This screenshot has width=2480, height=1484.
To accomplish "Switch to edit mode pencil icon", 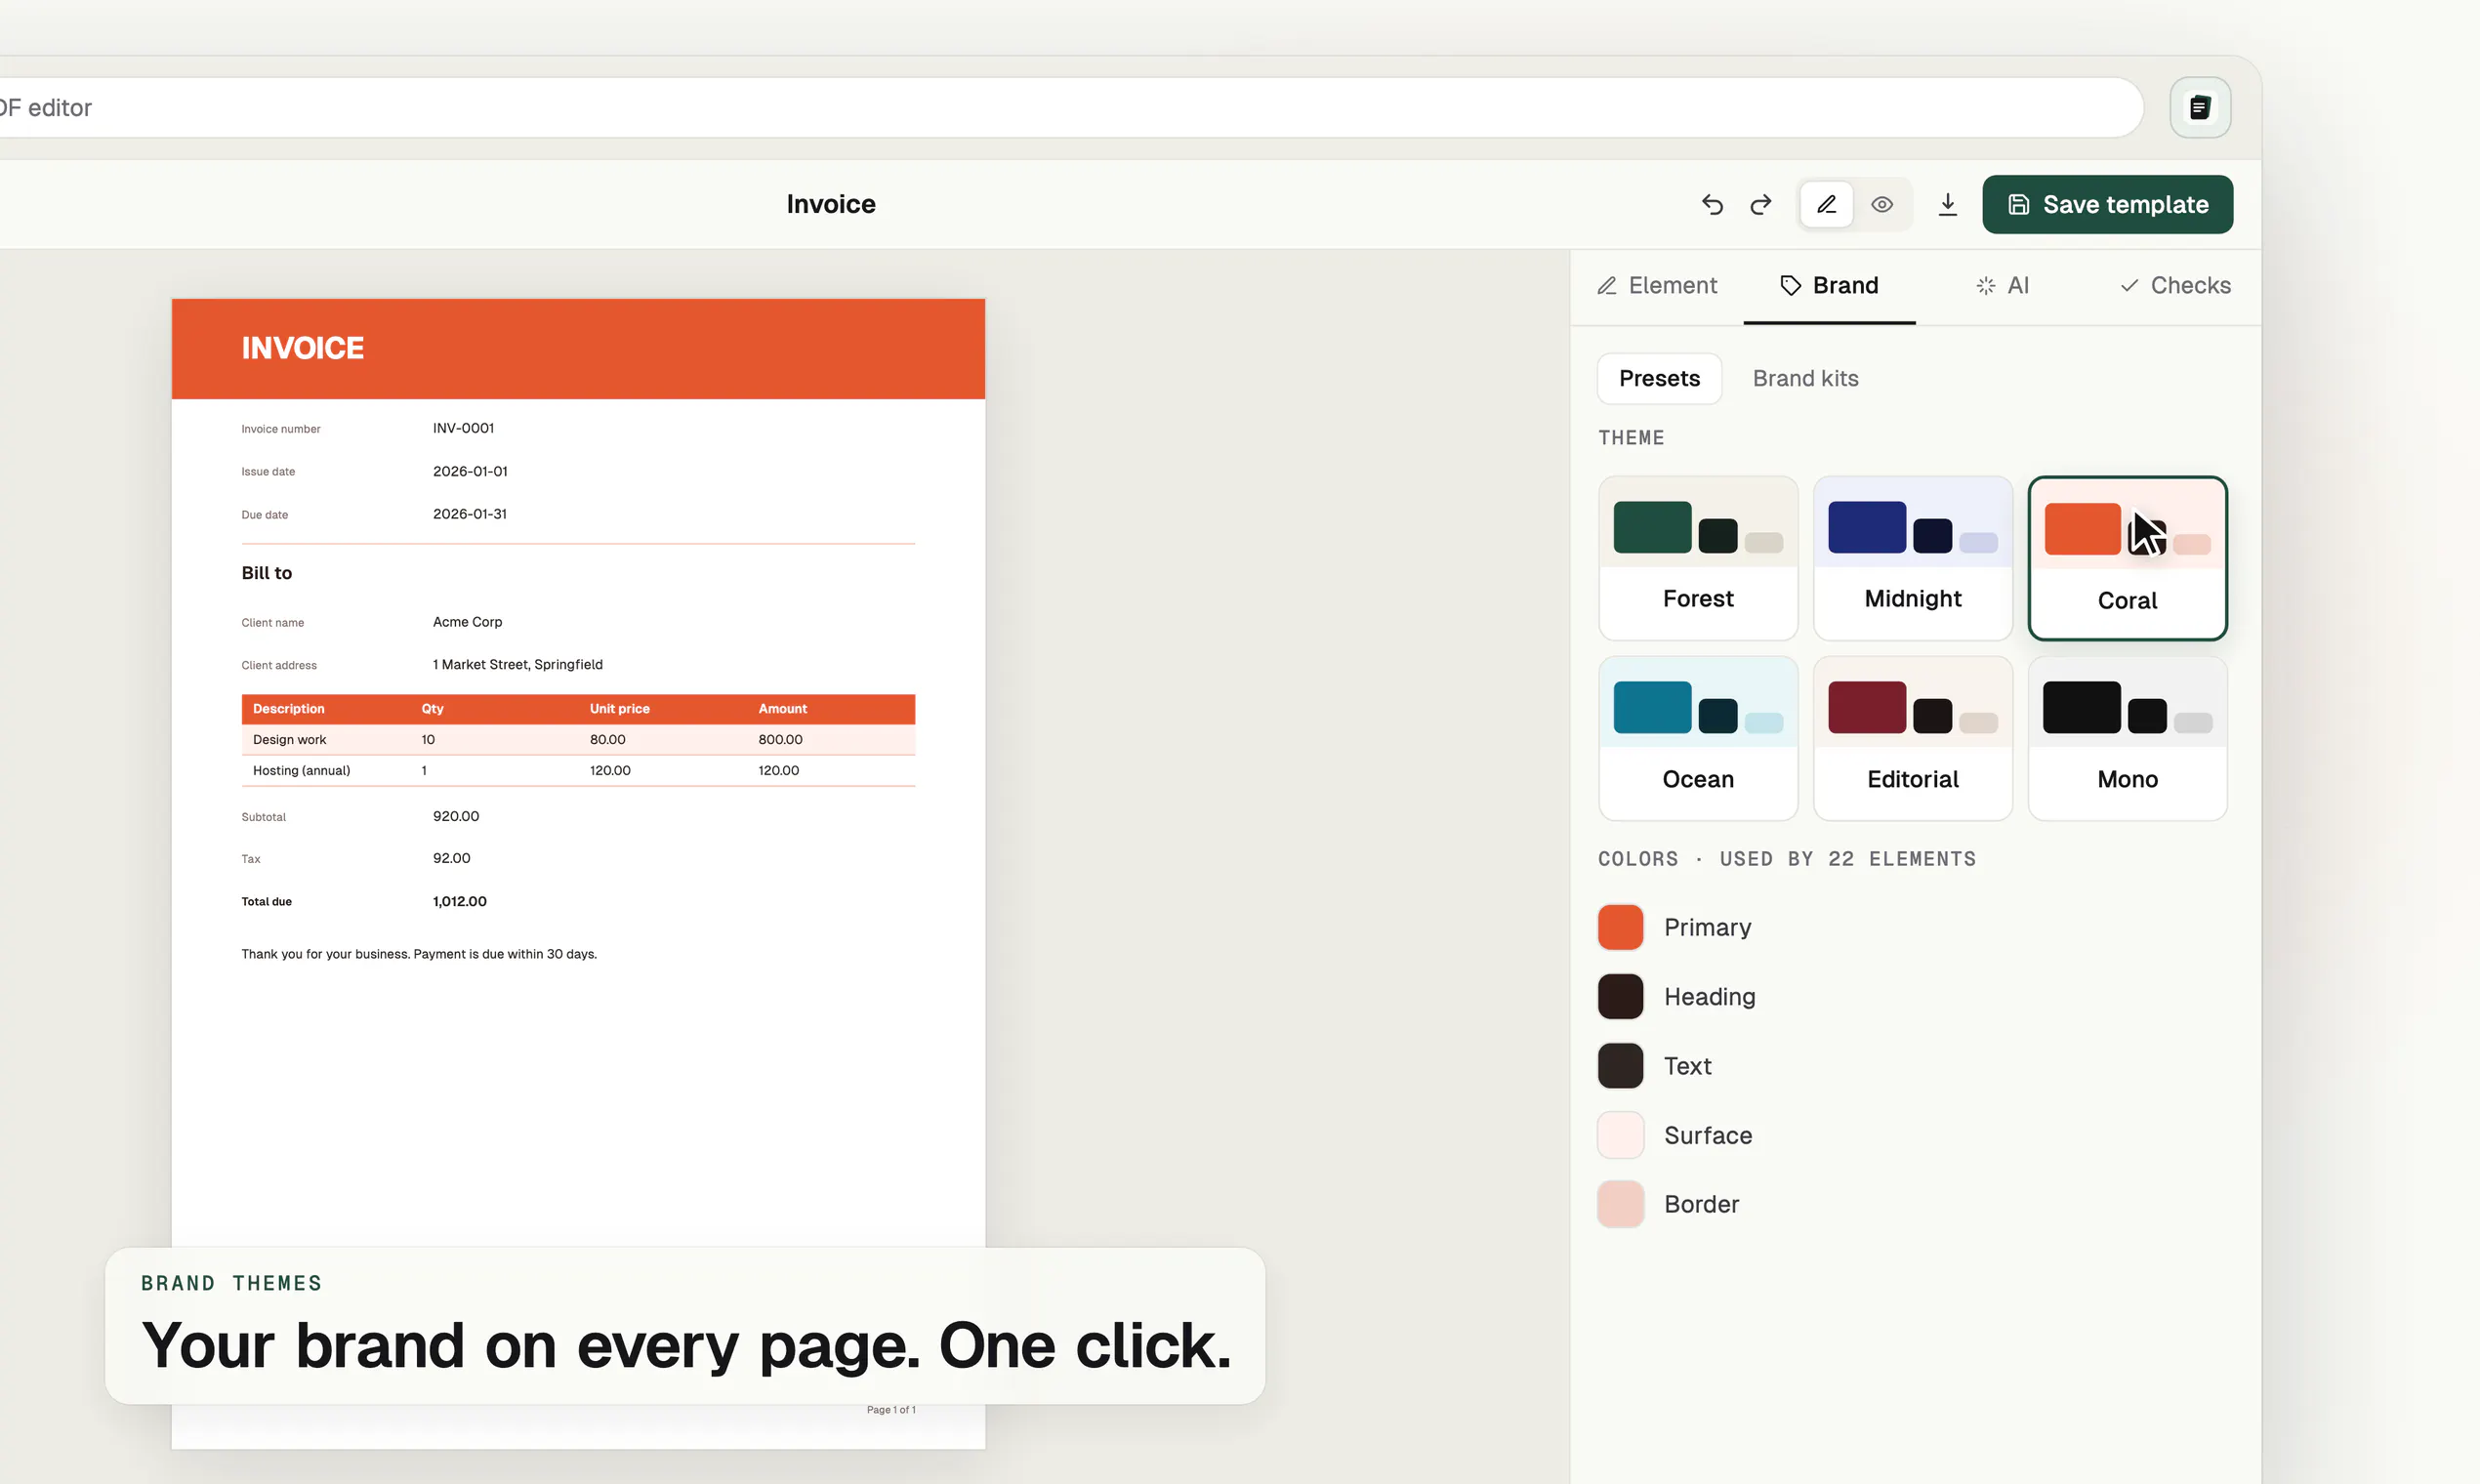I will point(1826,205).
